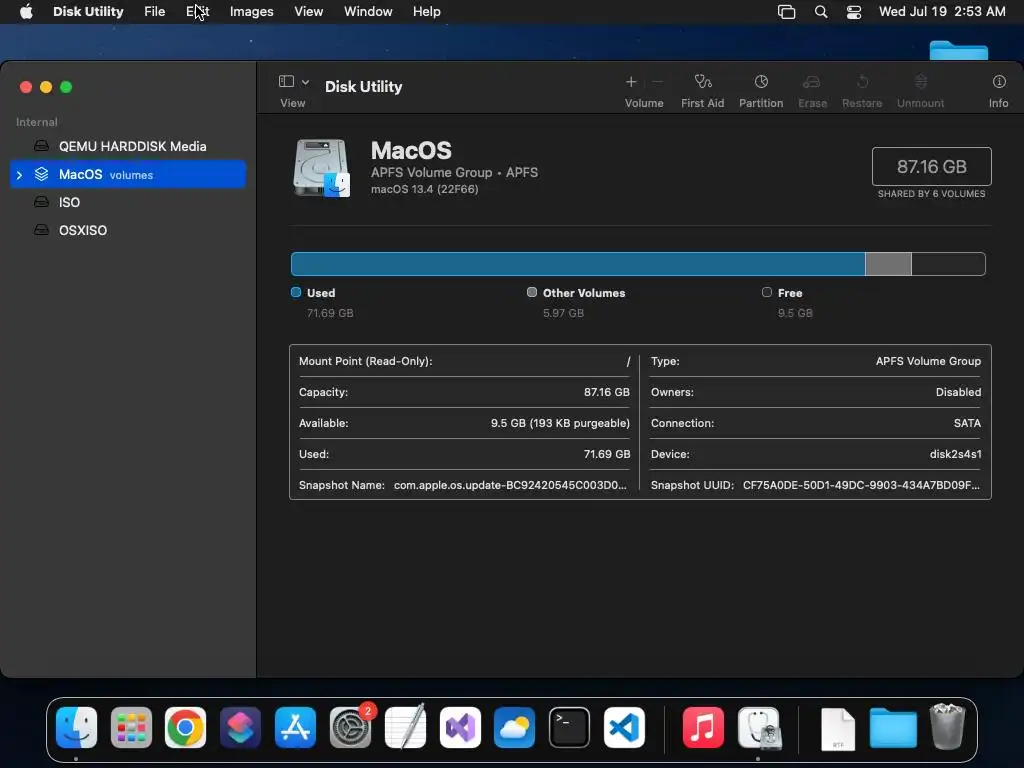1024x768 pixels.
Task: Click the Snapshot UUID value text
Action: tap(861, 485)
